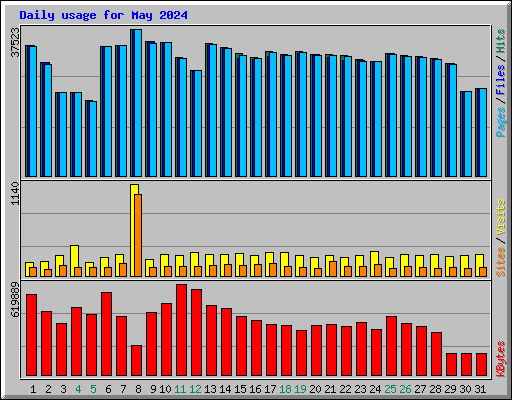Screen dimensions: 512x400
Task: Click the red KBytes bar for day 1
Action: [31, 335]
